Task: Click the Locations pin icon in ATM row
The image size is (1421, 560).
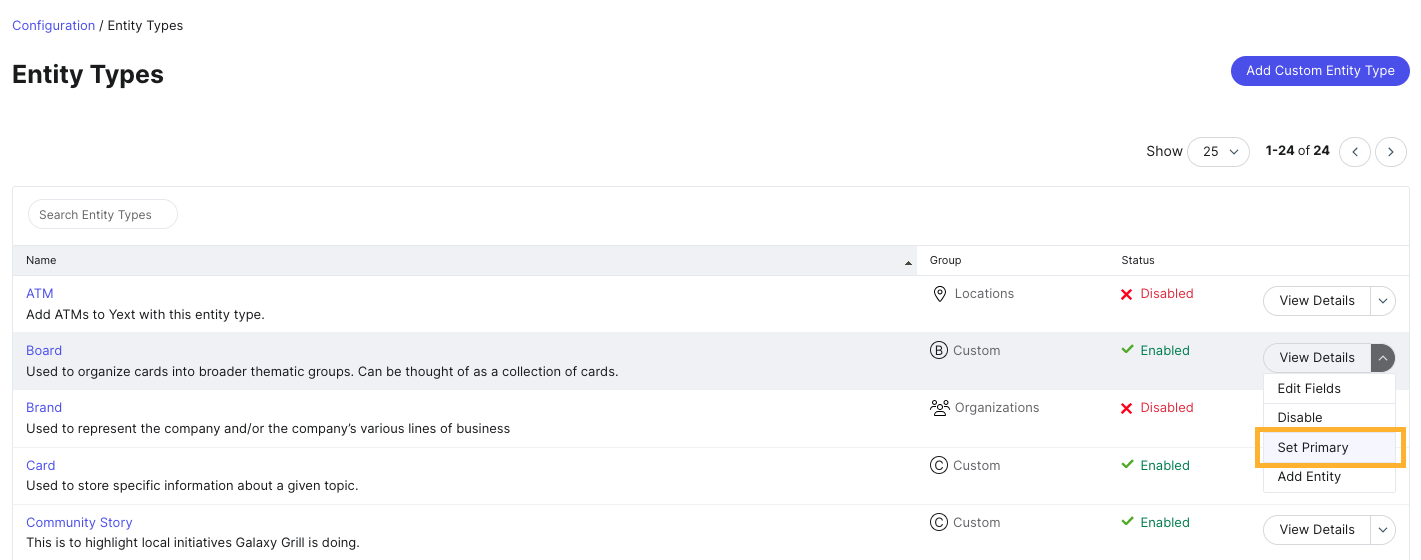Action: click(939, 294)
